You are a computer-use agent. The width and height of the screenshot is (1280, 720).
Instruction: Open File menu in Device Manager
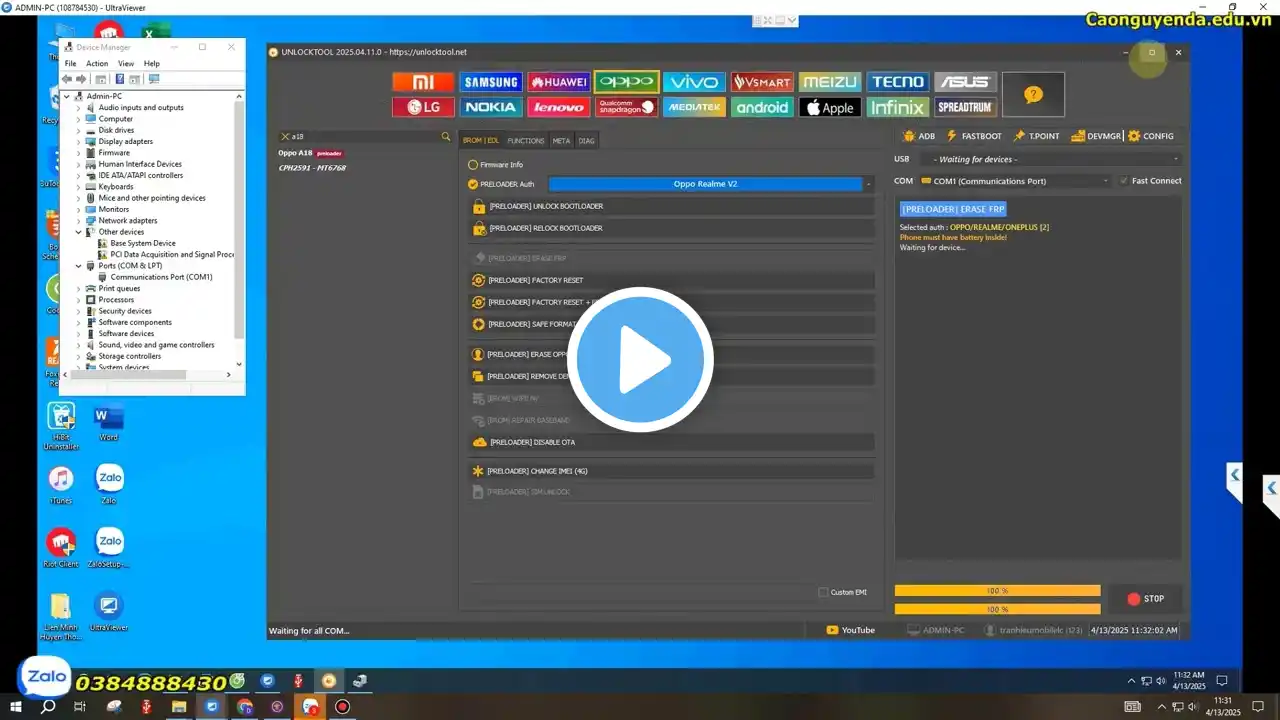[x=71, y=64]
